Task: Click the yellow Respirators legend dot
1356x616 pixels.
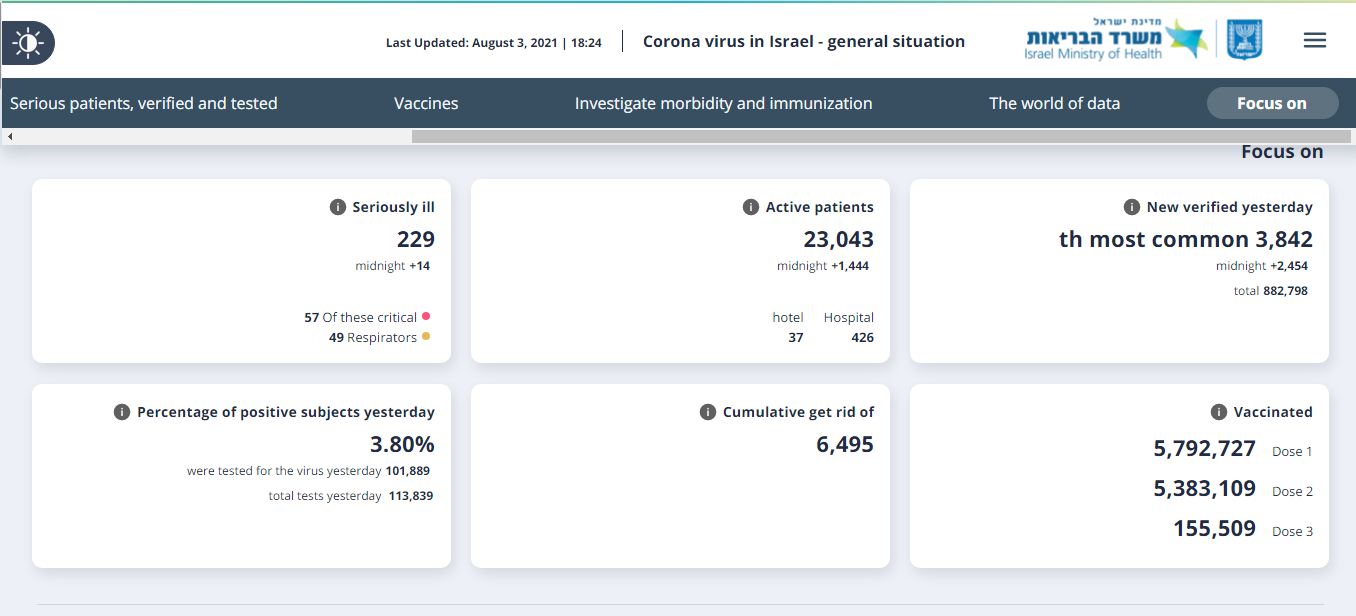Action: (x=426, y=336)
